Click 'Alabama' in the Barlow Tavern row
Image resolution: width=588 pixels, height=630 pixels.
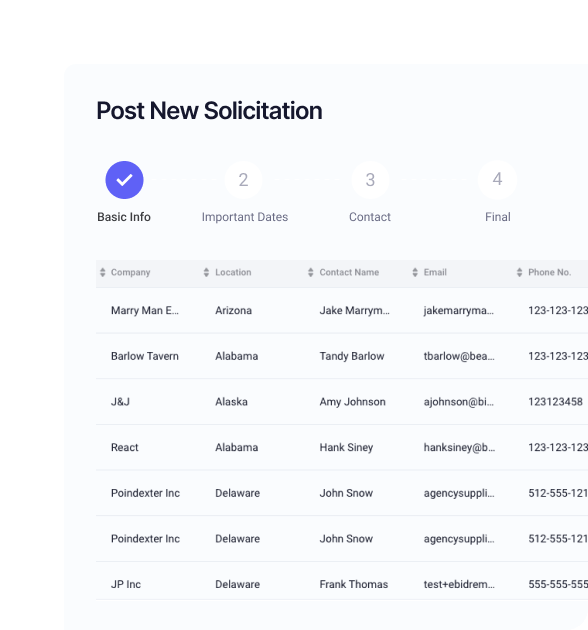point(237,356)
